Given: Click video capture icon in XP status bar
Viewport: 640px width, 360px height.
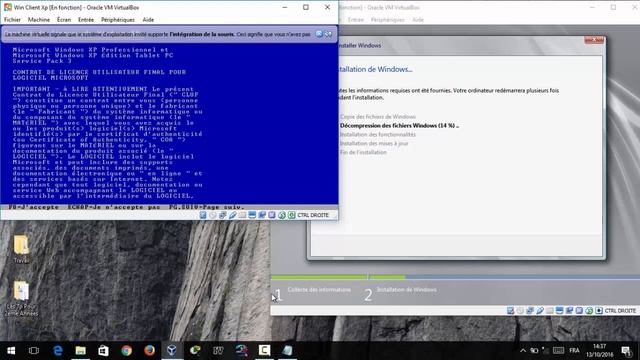Looking at the screenshot, I should pyautogui.click(x=262, y=215).
